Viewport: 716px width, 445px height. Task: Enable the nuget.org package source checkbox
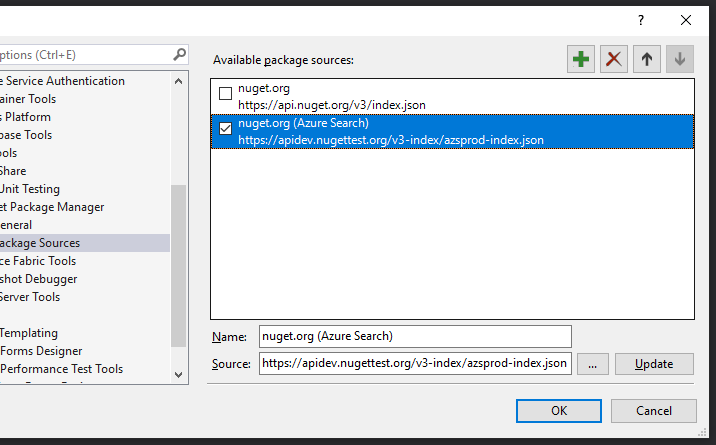(226, 94)
